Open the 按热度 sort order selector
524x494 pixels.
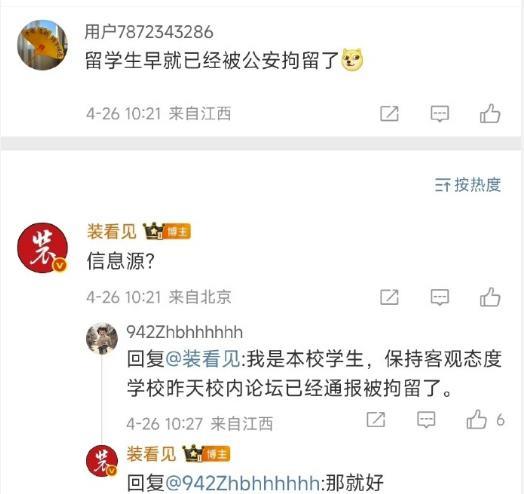coord(468,185)
